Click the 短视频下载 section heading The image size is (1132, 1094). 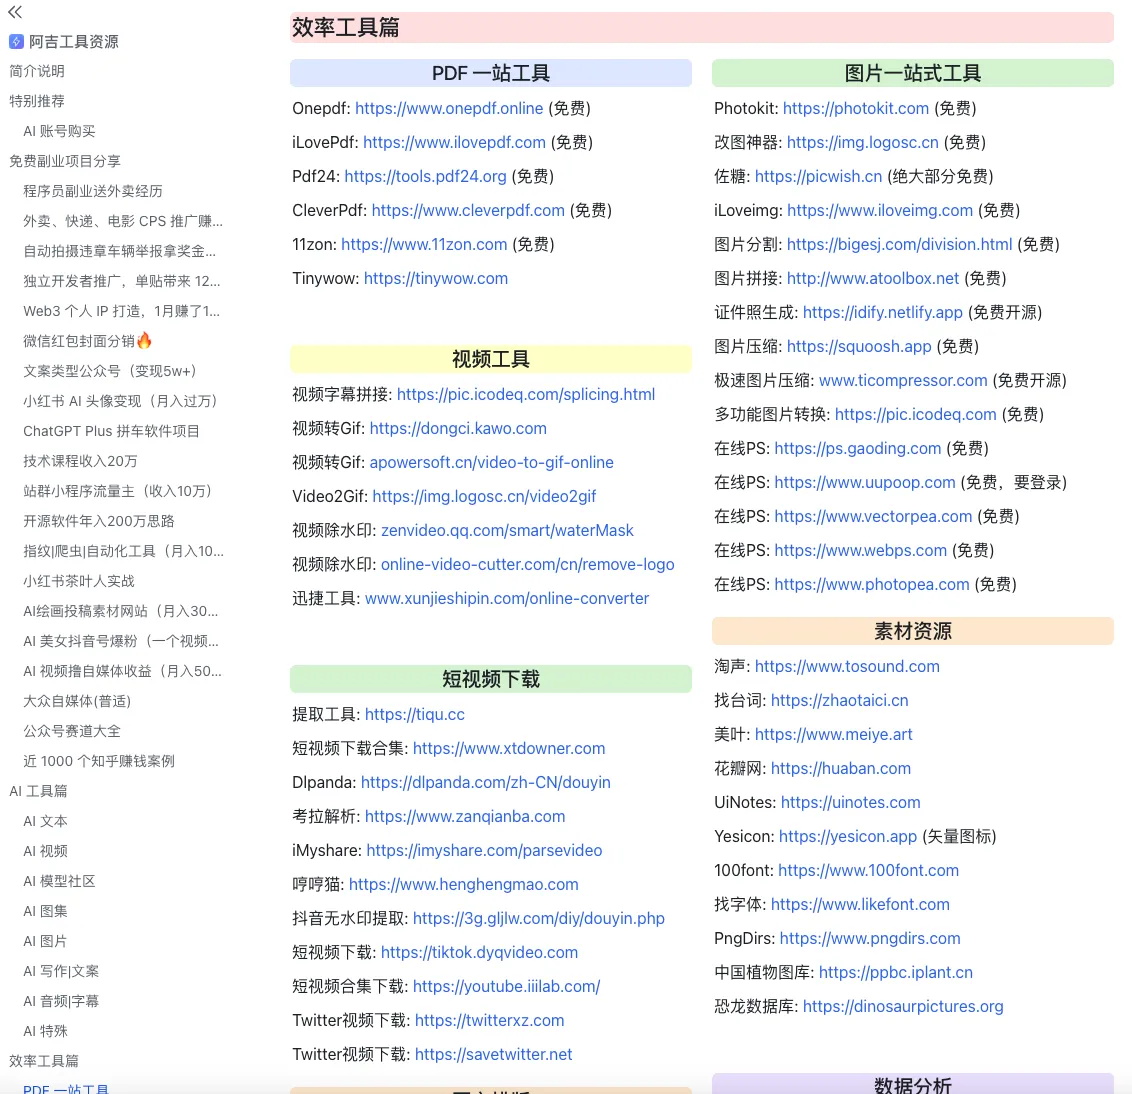(x=491, y=679)
